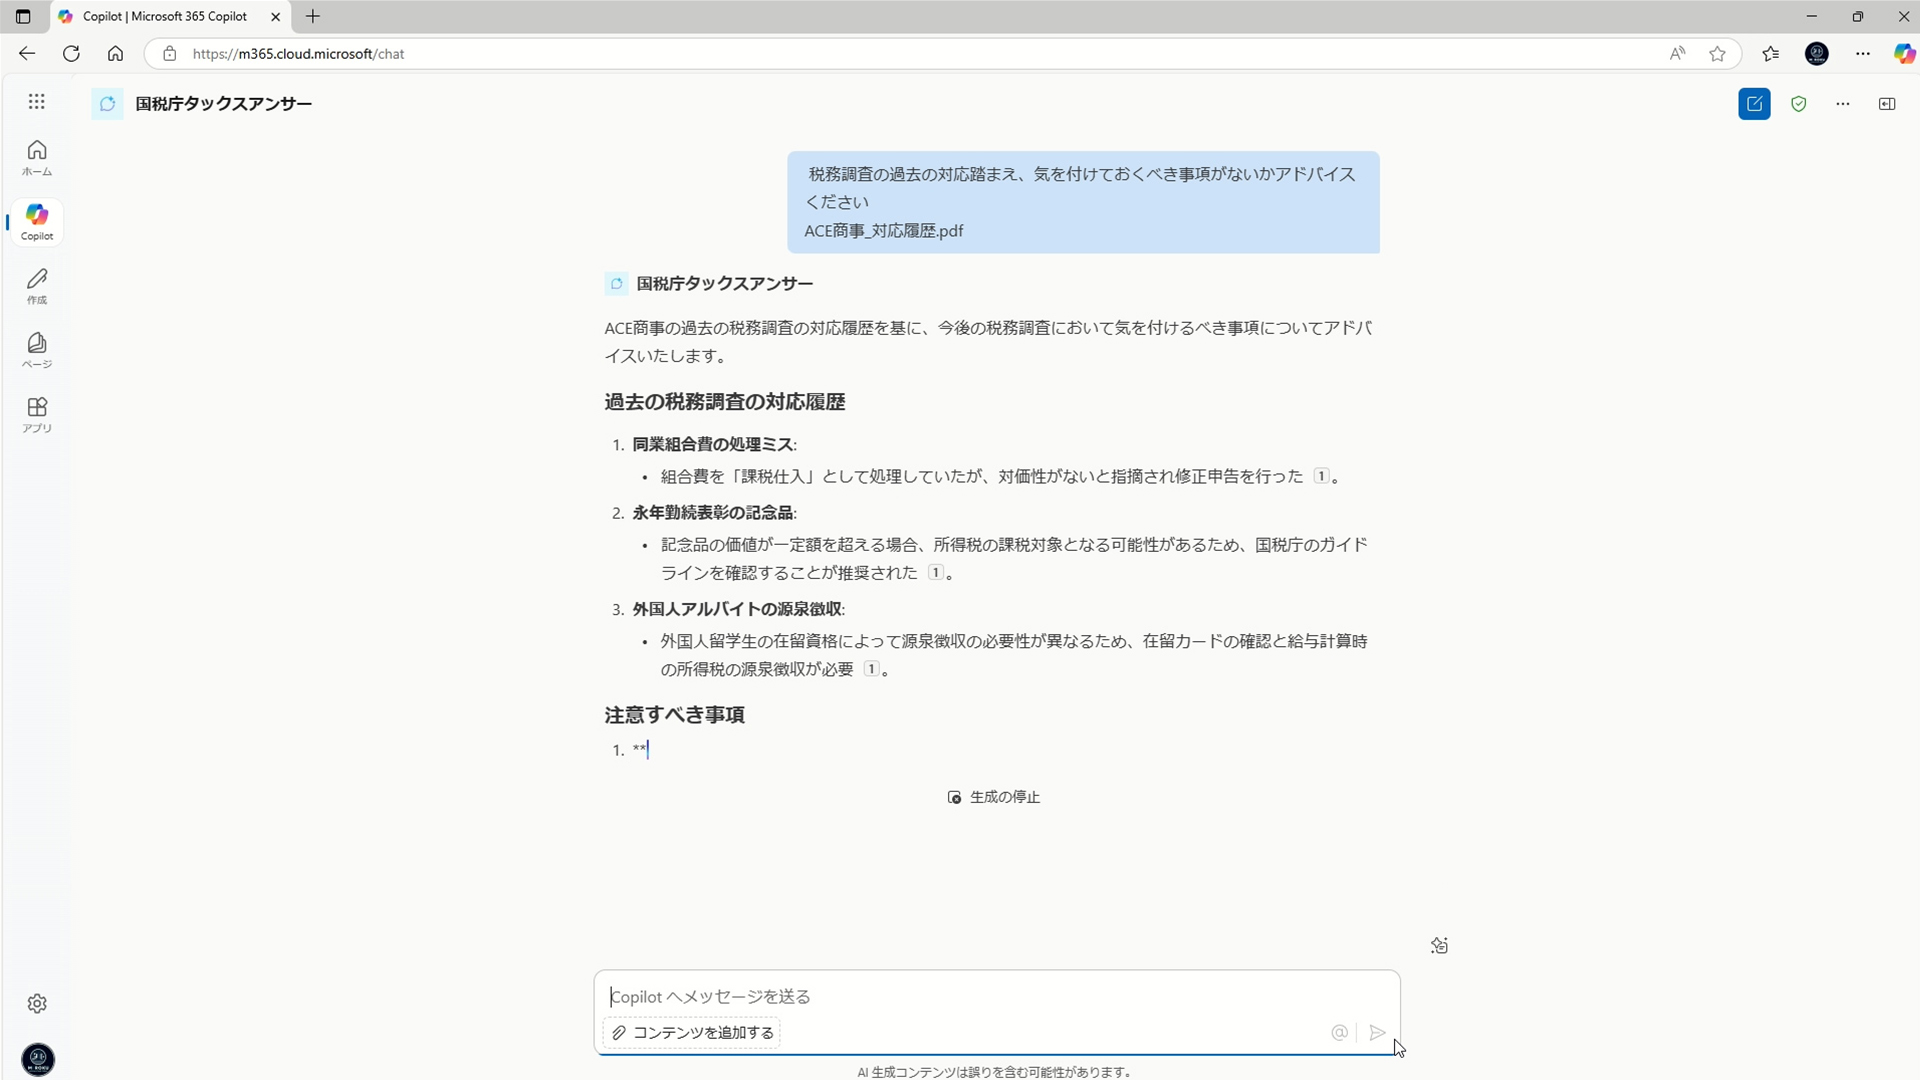Open 作成 (Create) in the sidebar
The height and width of the screenshot is (1080, 1920).
37,286
